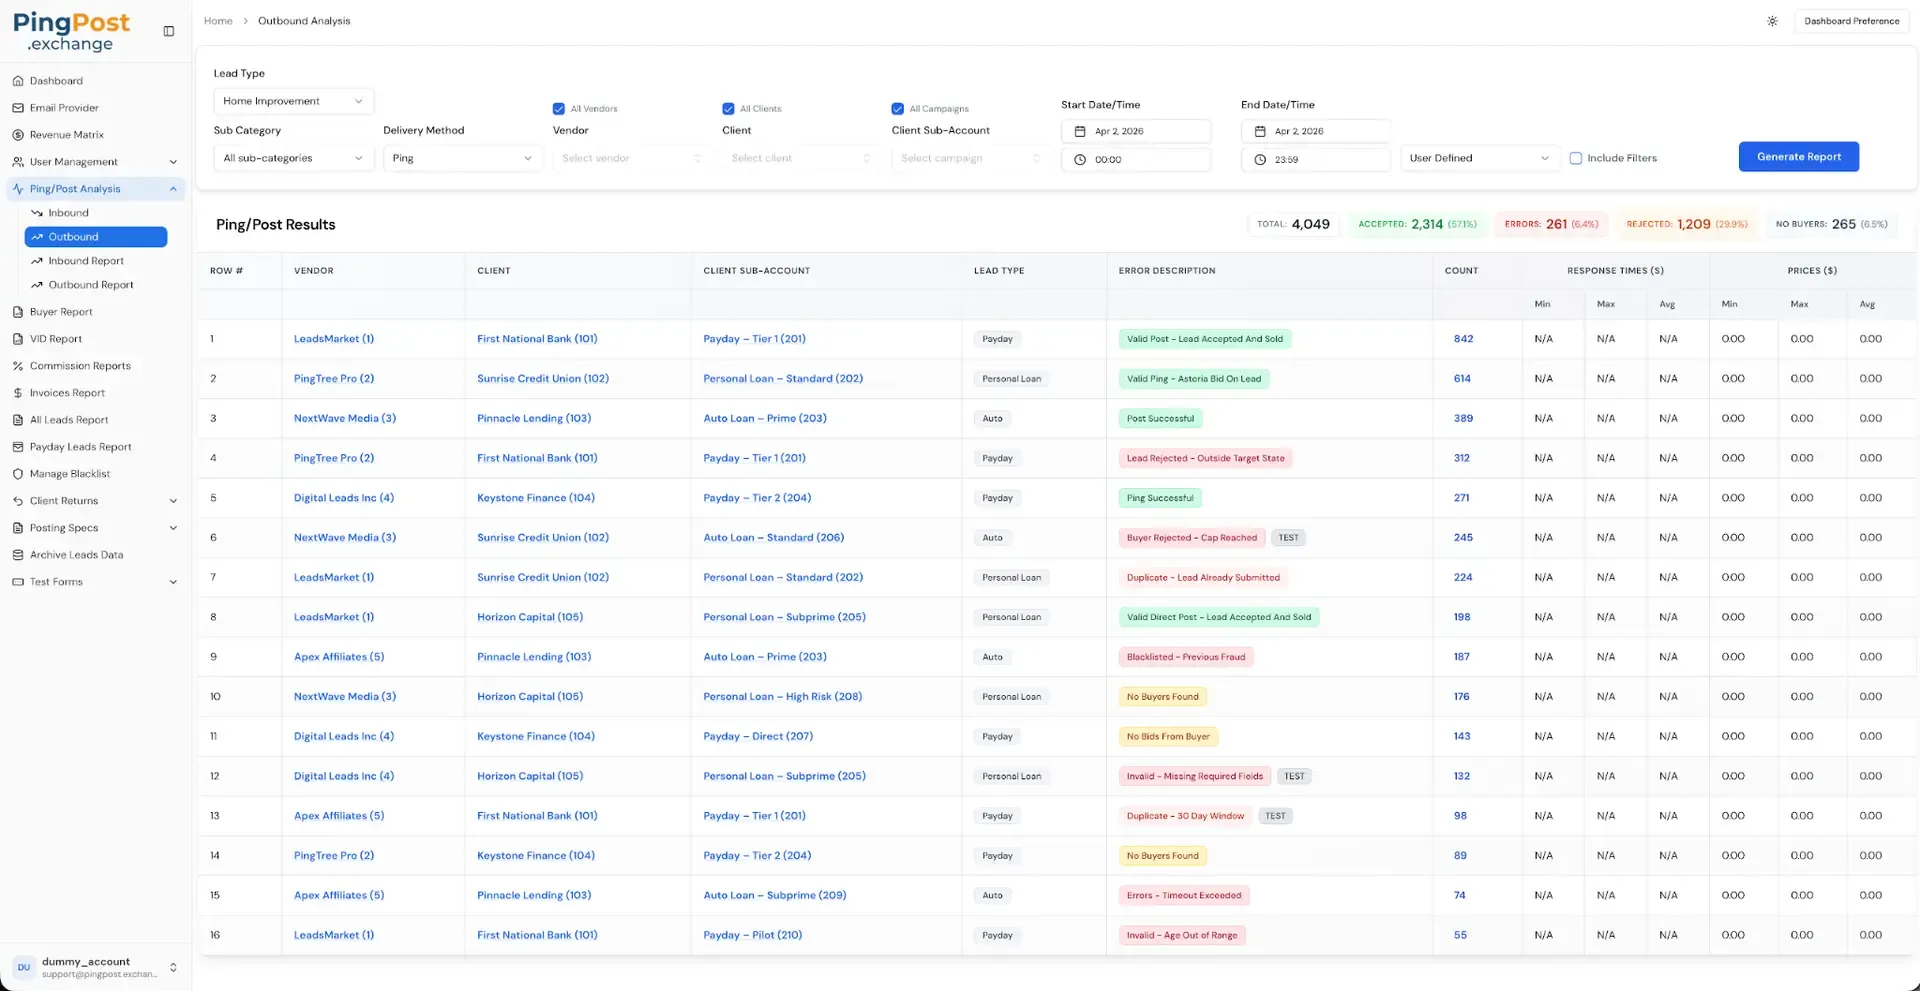Click the Manage Blacklist shield icon
Image resolution: width=1920 pixels, height=991 pixels.
(x=18, y=474)
